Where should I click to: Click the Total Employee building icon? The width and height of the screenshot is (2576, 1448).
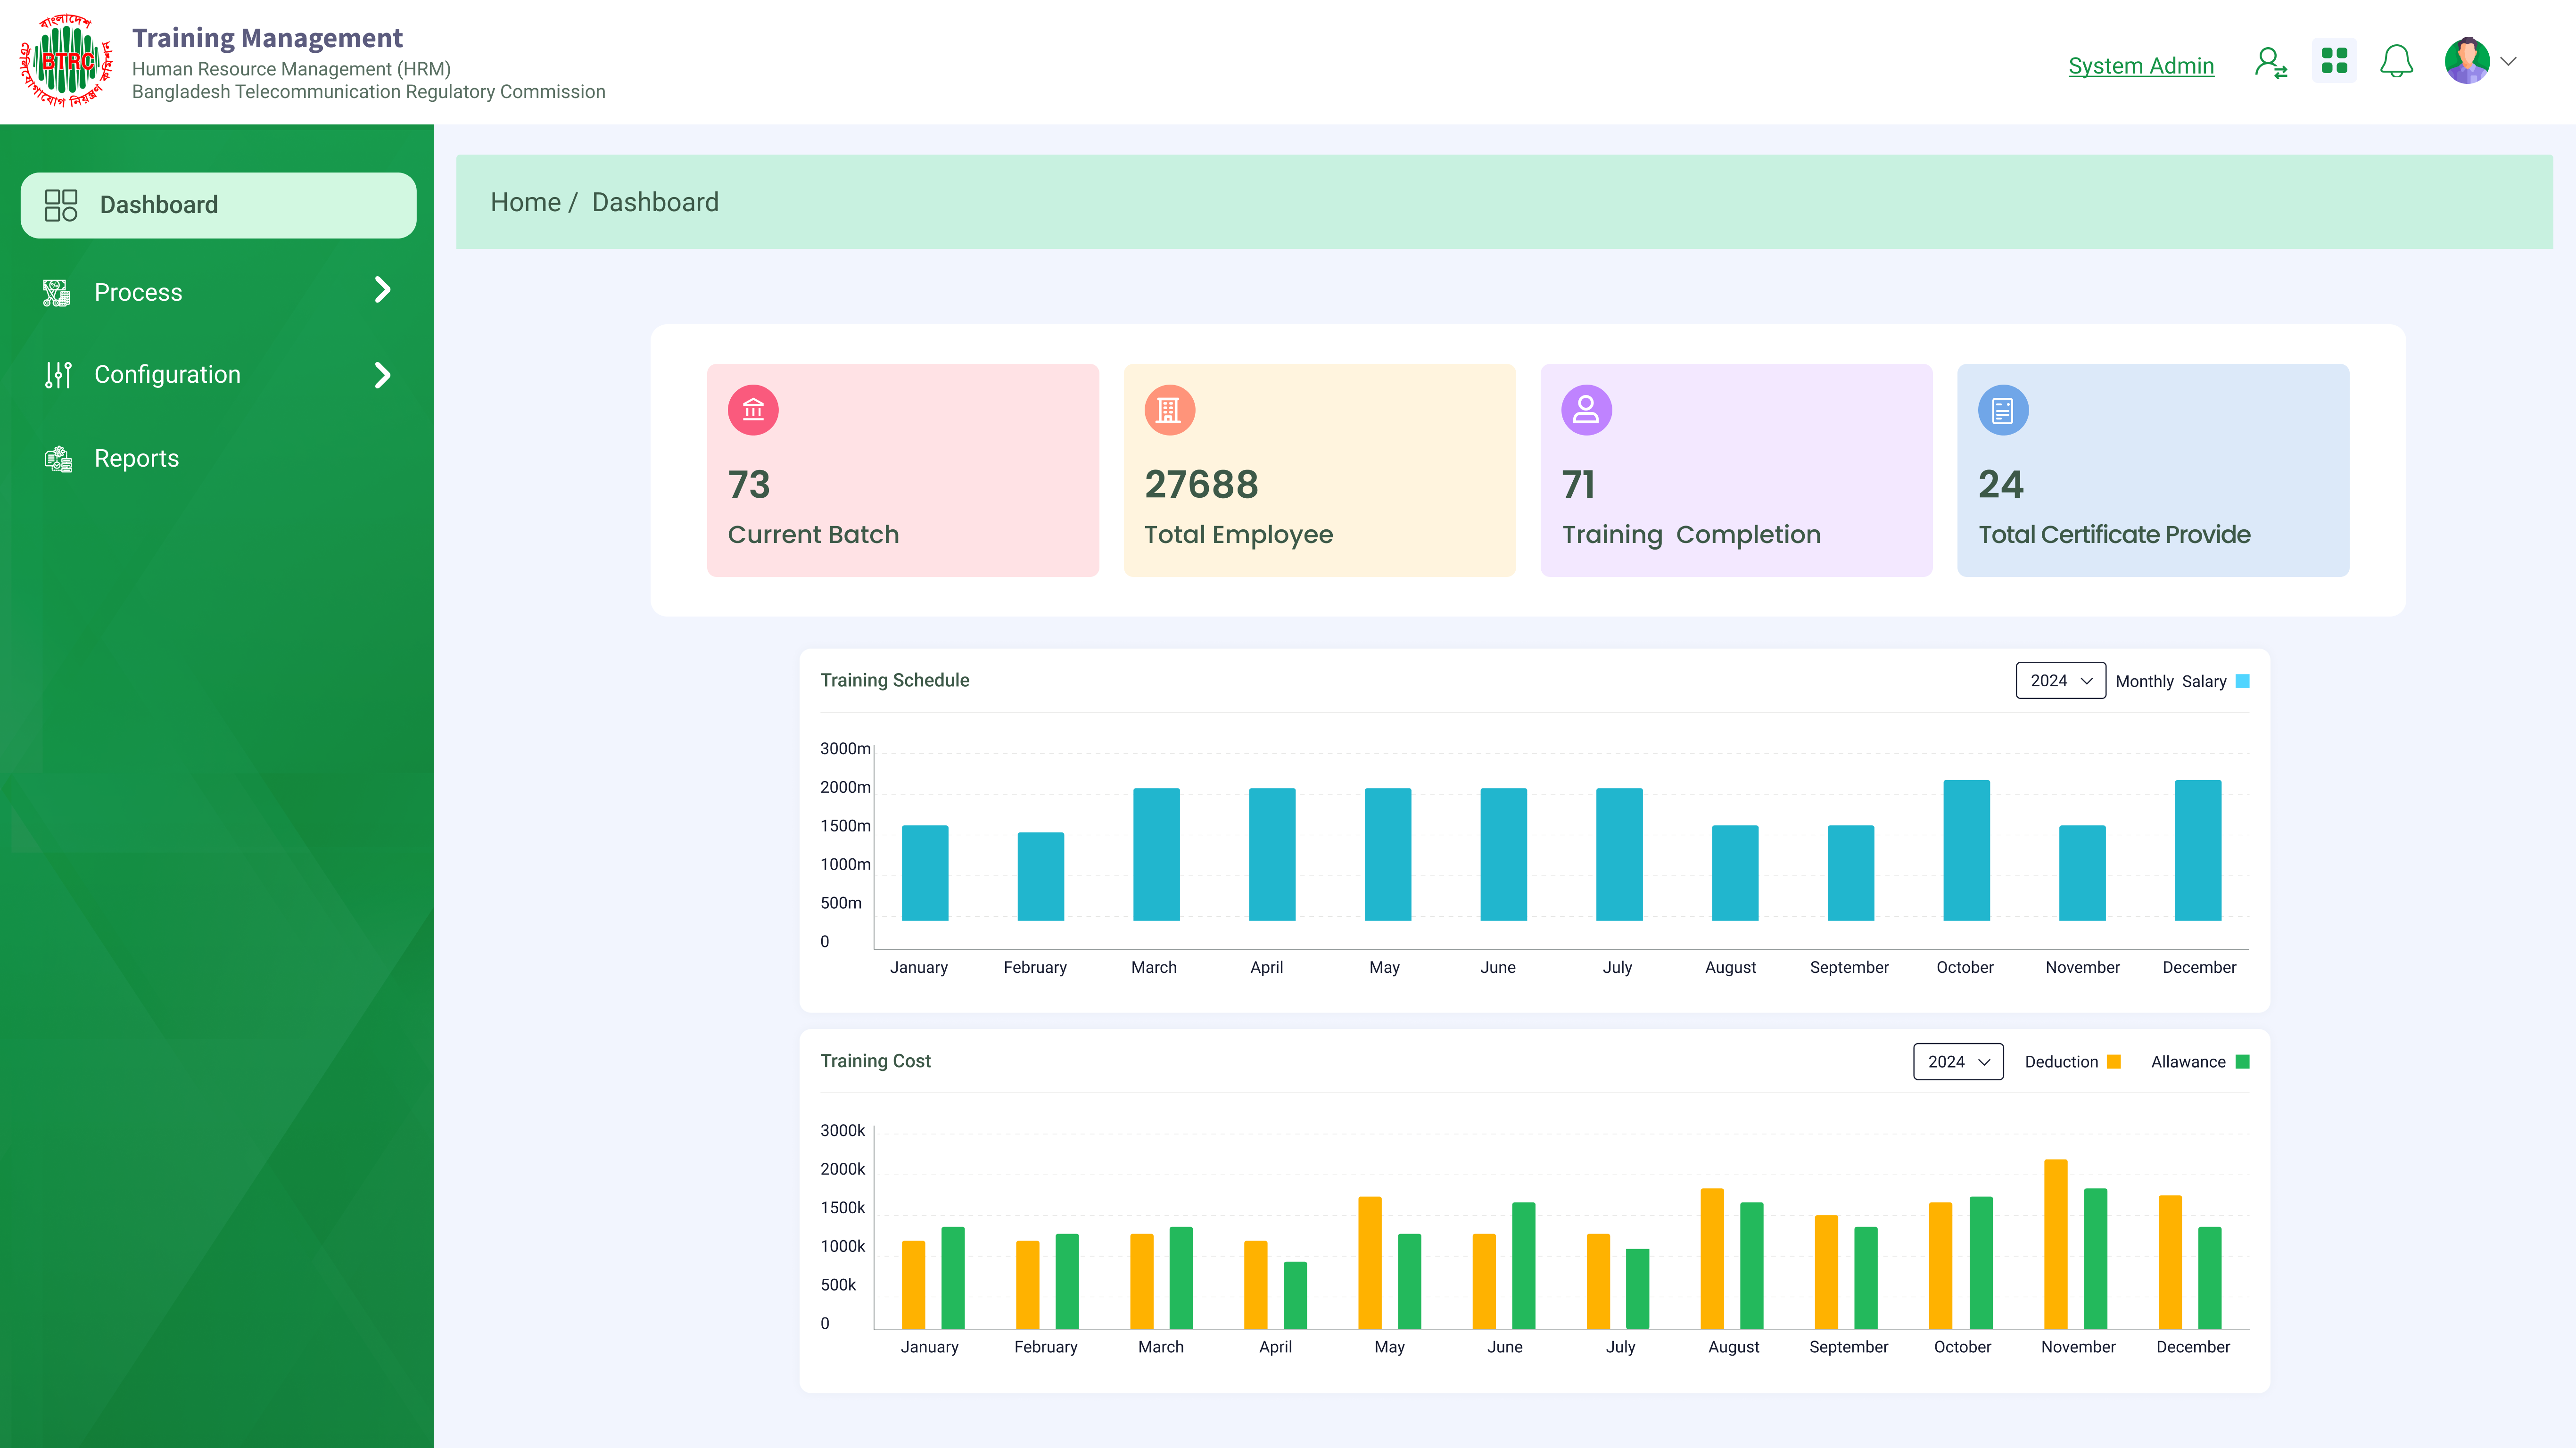[x=1169, y=410]
